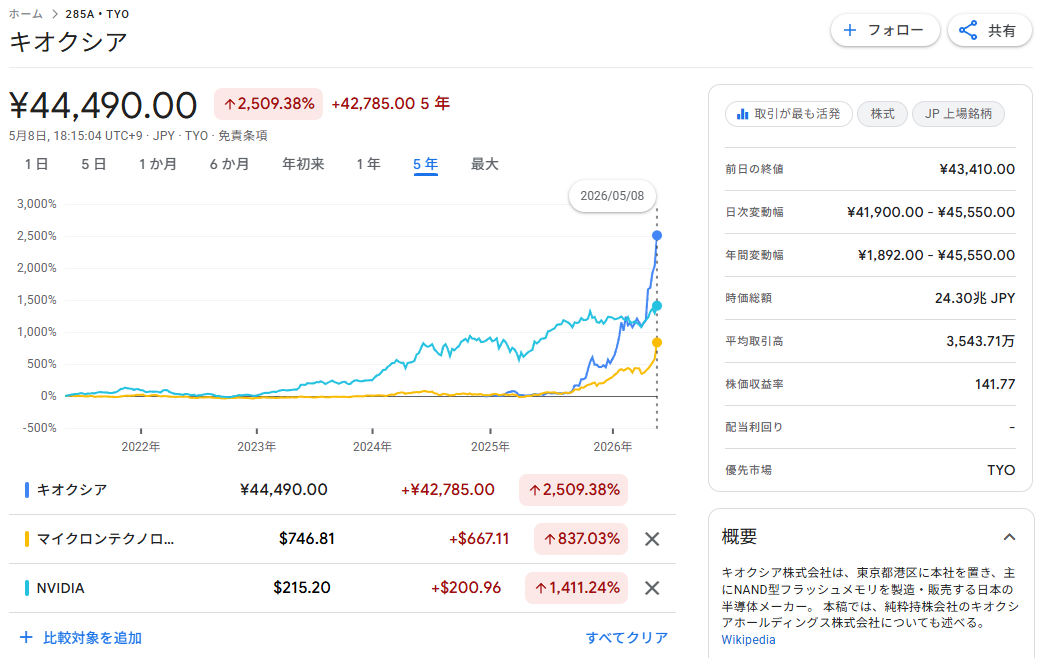Go to ホーム breadcrumb link
The width and height of the screenshot is (1054, 658).
tap(26, 14)
